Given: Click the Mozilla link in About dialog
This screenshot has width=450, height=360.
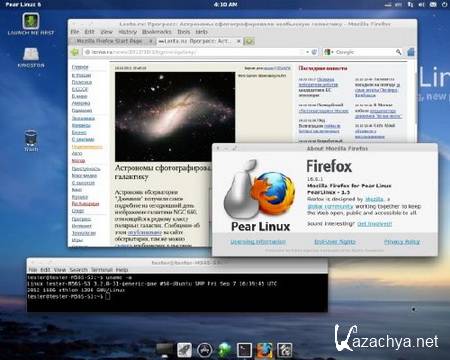Looking at the screenshot, I should pyautogui.click(x=374, y=199).
